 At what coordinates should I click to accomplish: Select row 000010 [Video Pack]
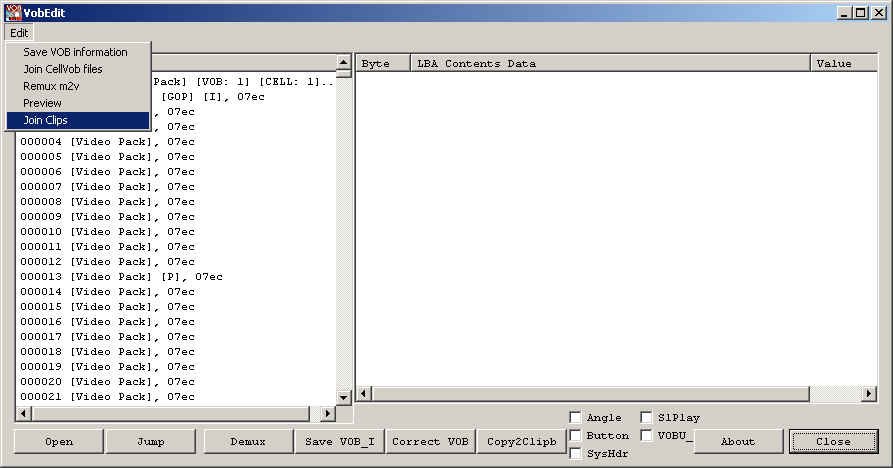[107, 232]
